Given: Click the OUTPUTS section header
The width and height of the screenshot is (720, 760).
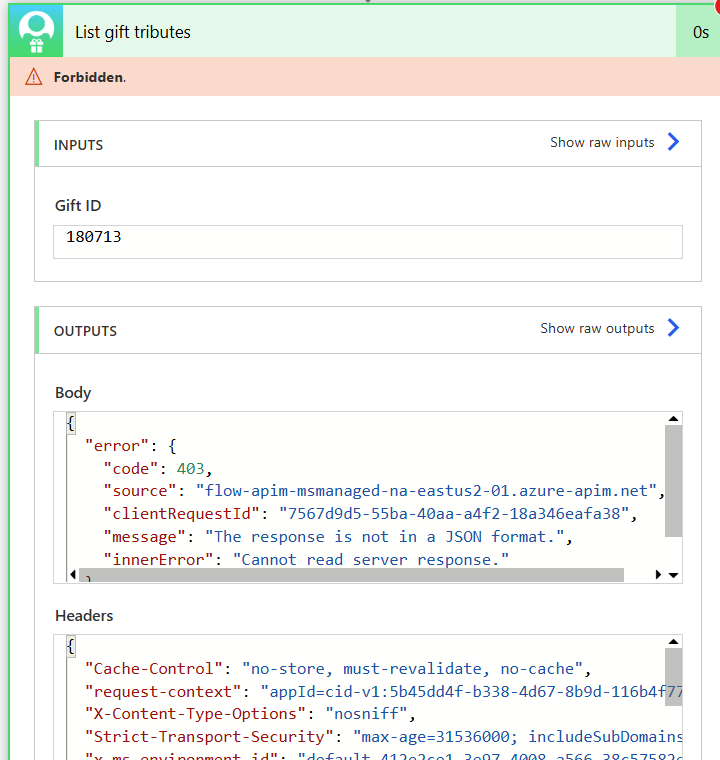Looking at the screenshot, I should [x=85, y=331].
